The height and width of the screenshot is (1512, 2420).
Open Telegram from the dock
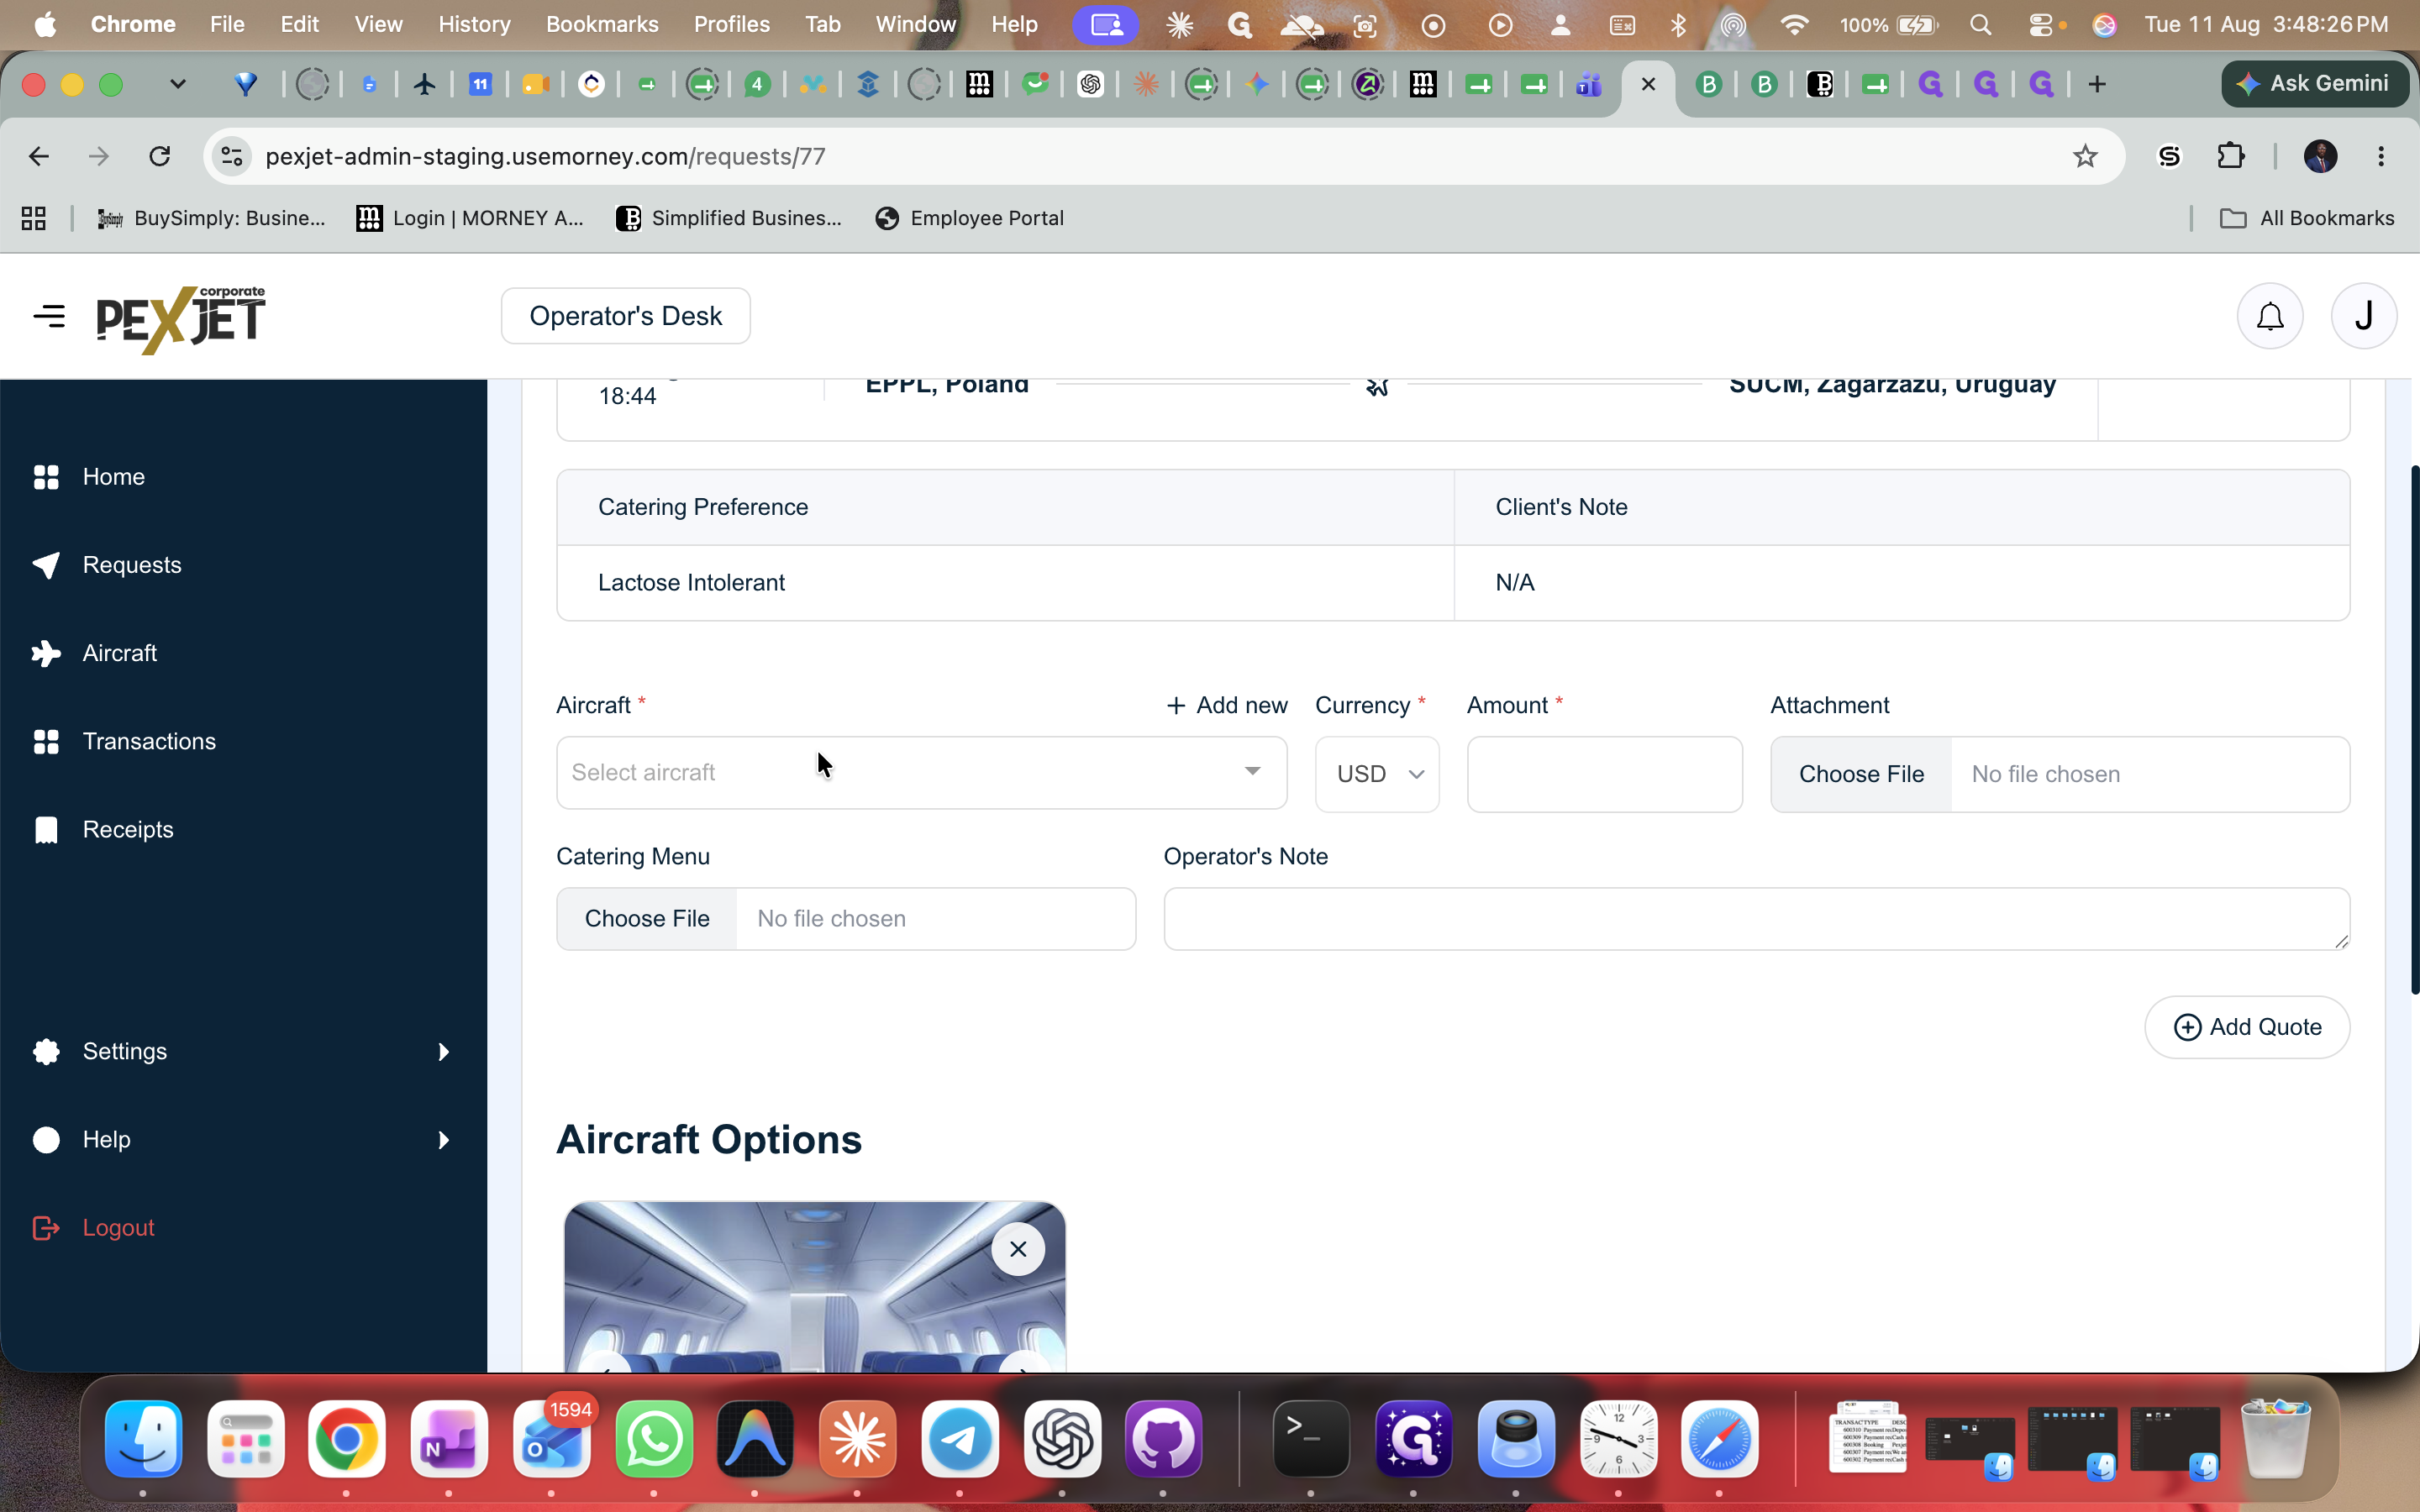click(x=959, y=1439)
